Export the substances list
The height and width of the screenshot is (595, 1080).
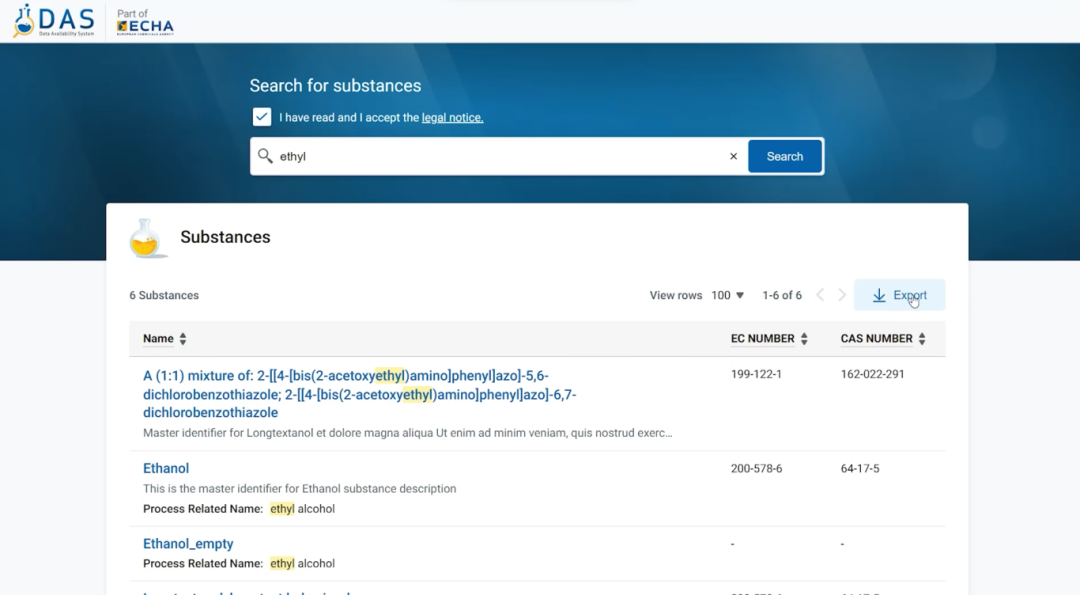click(x=899, y=295)
